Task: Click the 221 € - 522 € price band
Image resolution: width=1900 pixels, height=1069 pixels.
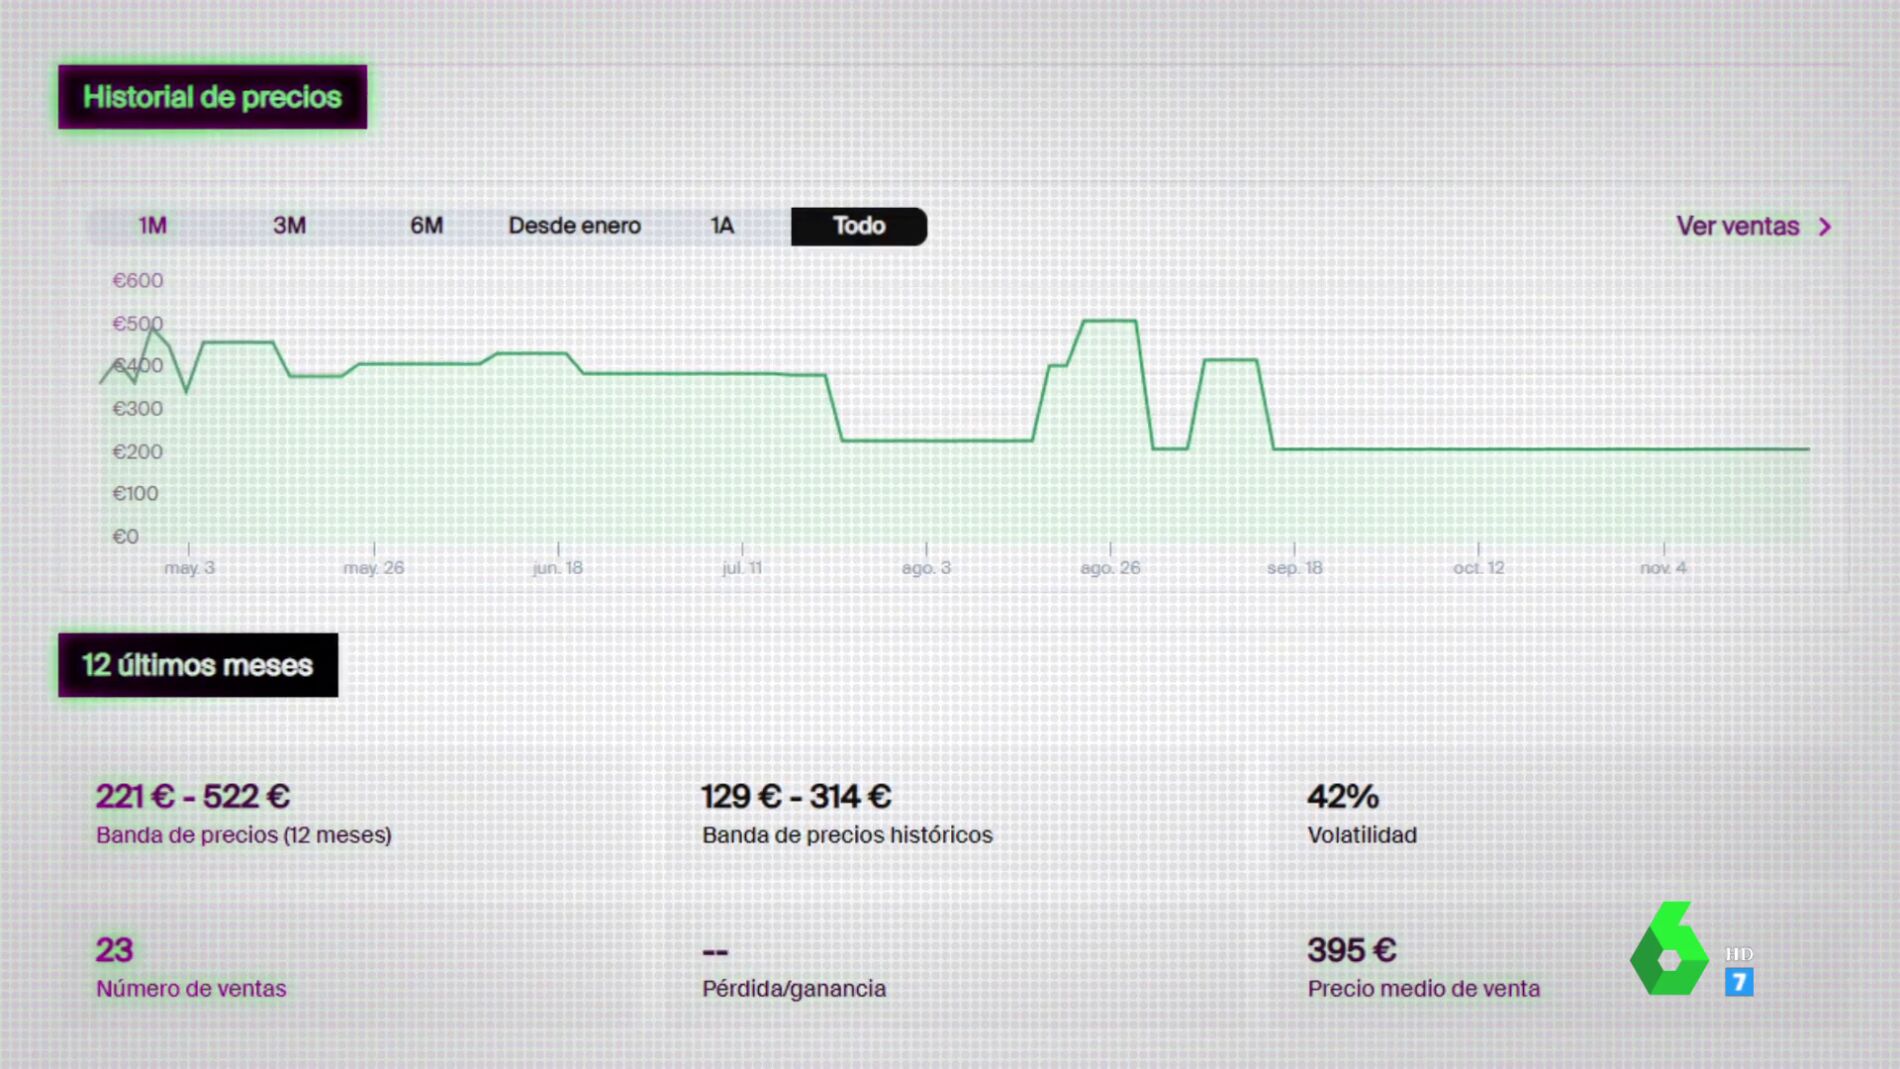Action: 192,796
